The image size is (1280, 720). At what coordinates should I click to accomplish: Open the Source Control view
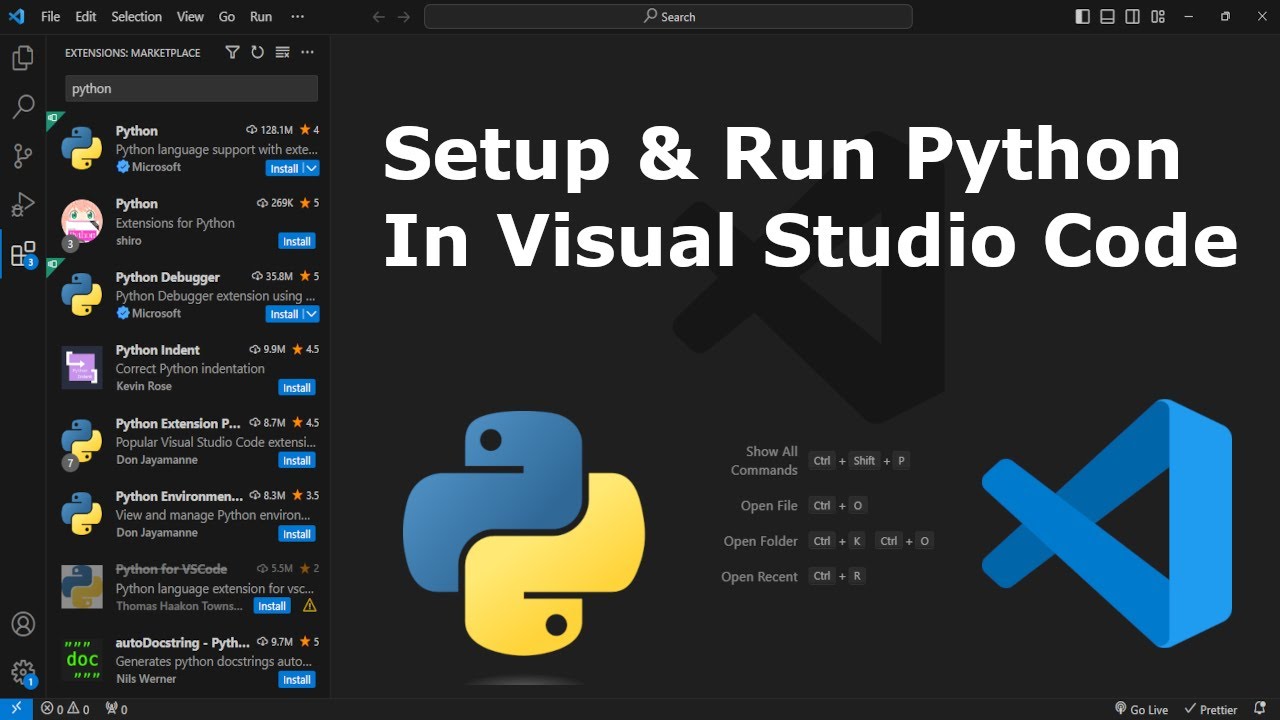click(x=22, y=155)
